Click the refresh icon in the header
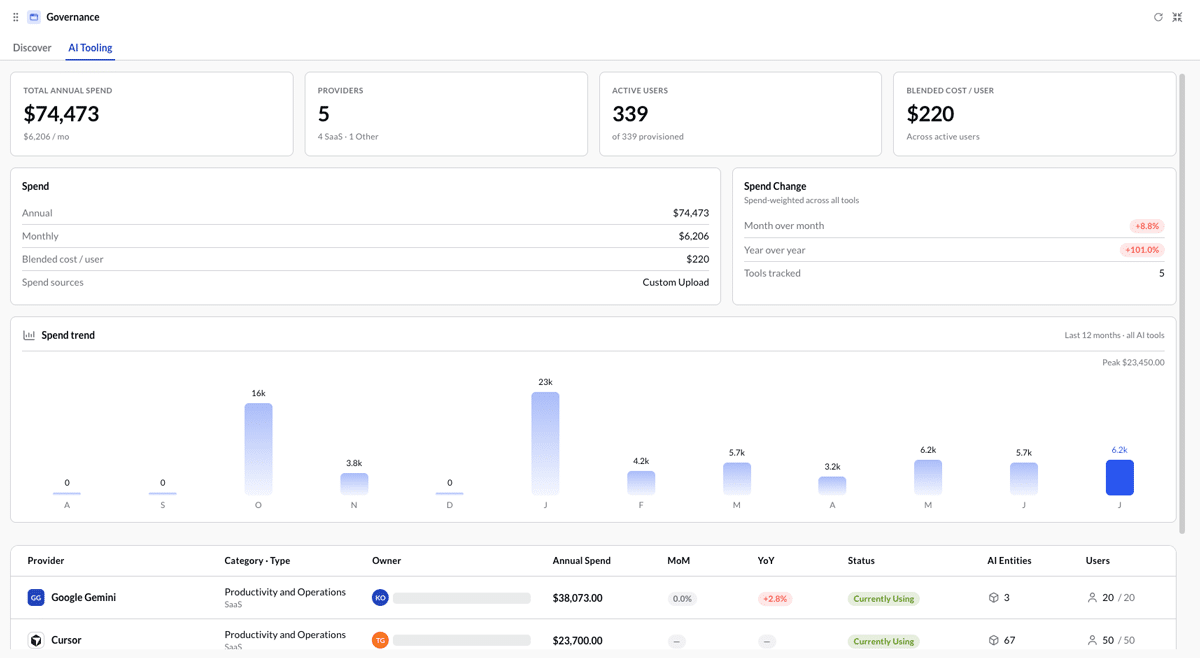The image size is (1200, 658). pyautogui.click(x=1158, y=17)
